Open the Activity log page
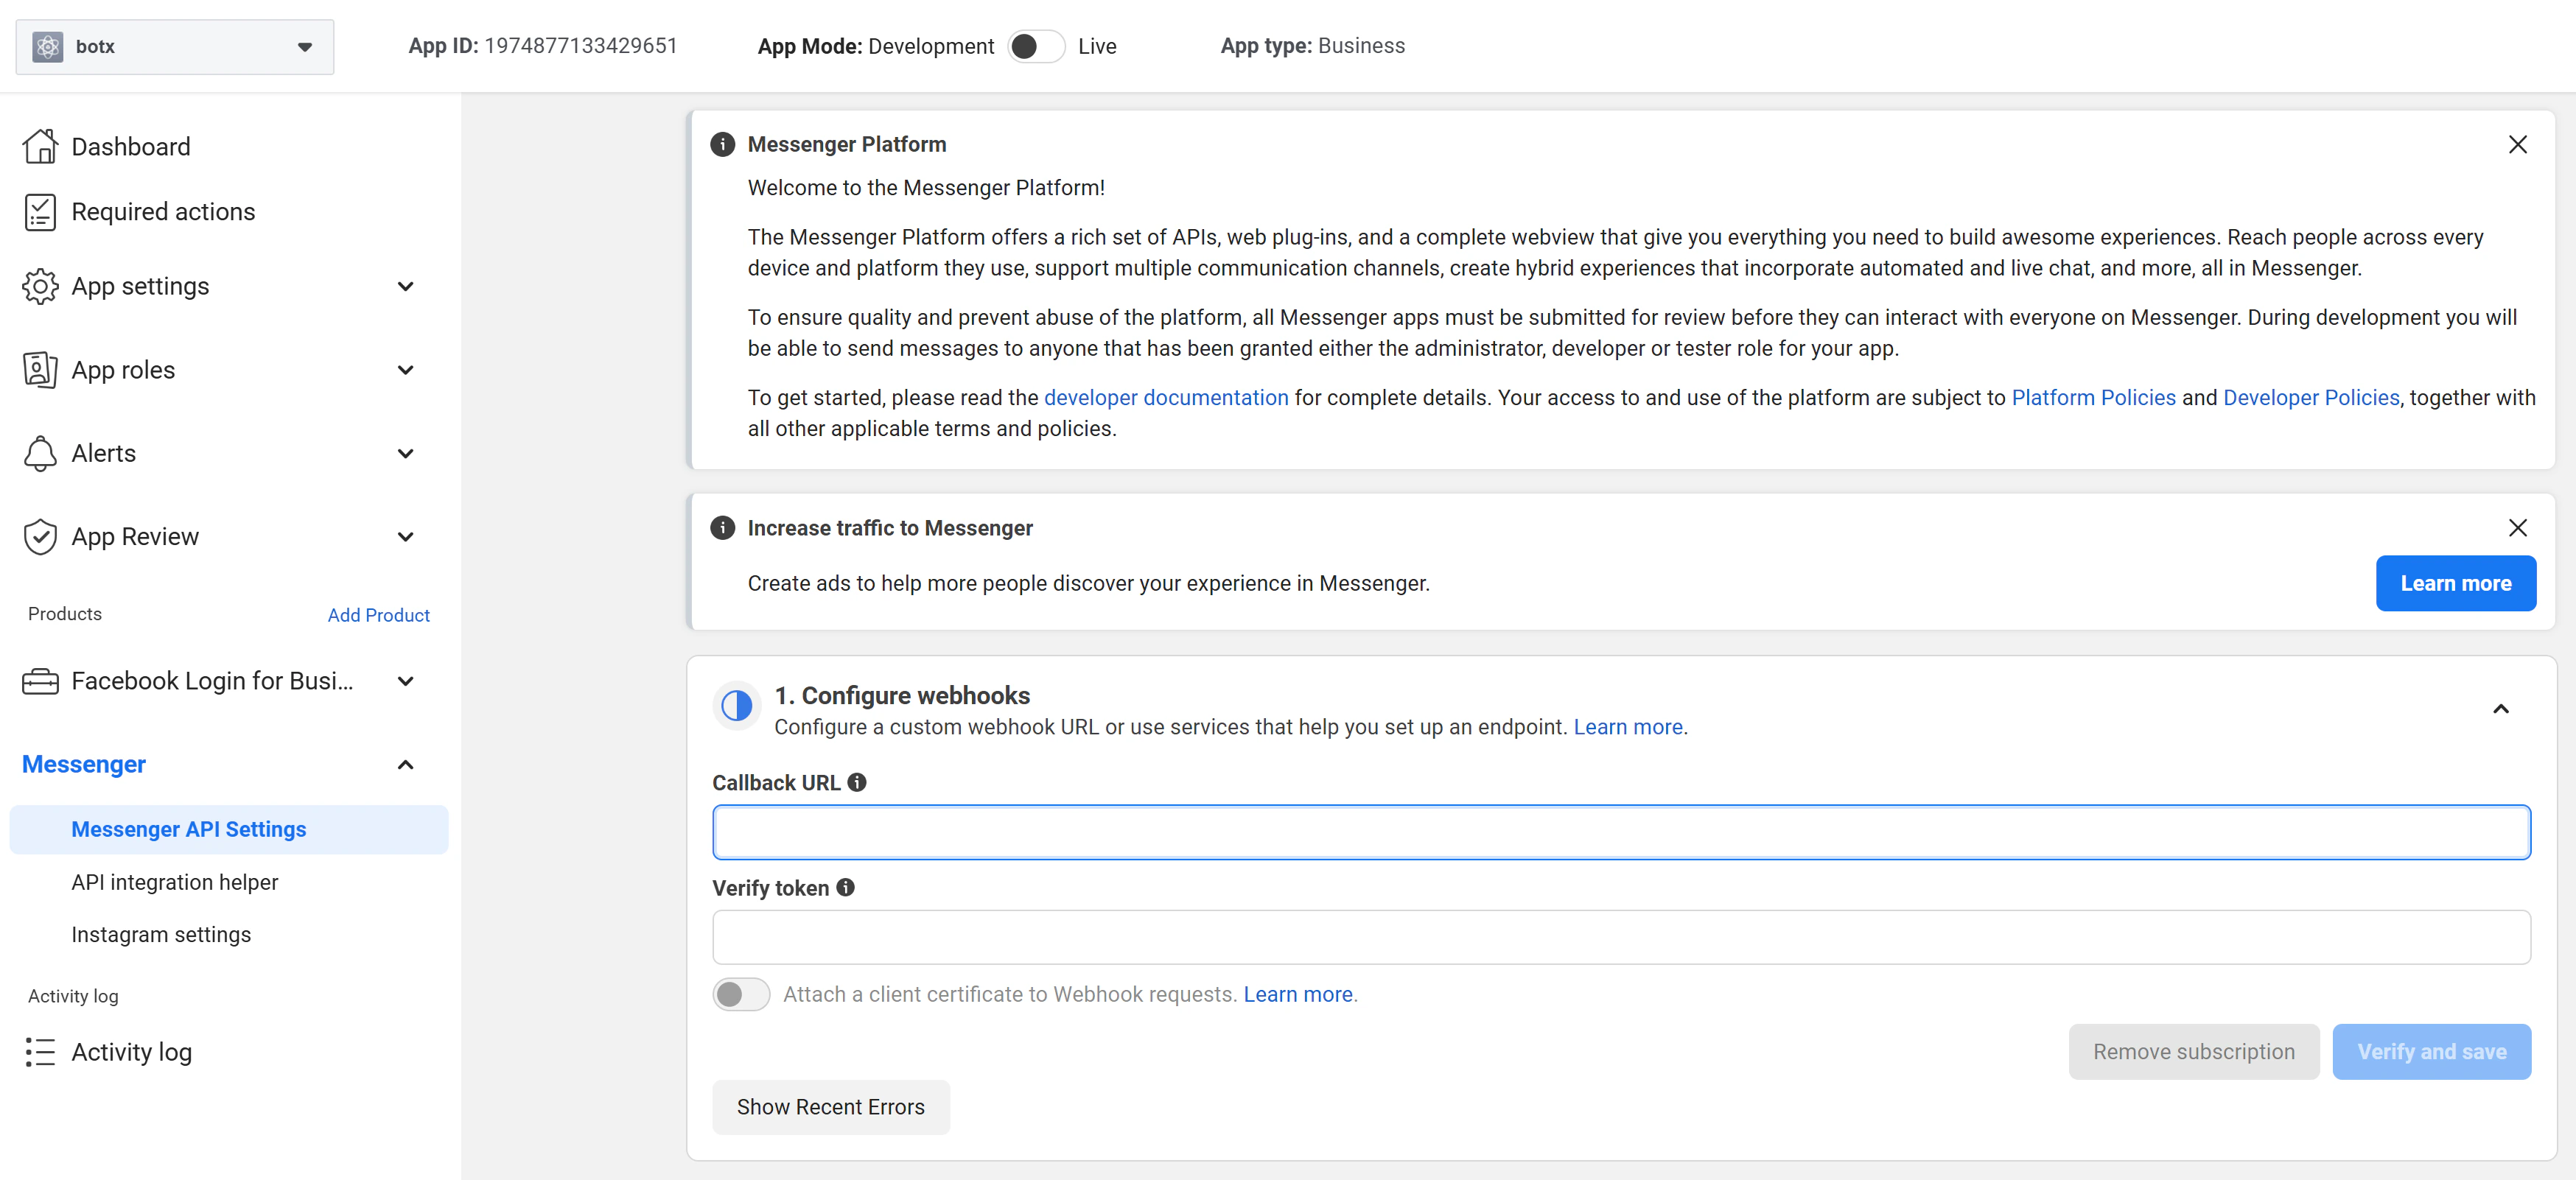This screenshot has height=1180, width=2576. pos(132,1052)
